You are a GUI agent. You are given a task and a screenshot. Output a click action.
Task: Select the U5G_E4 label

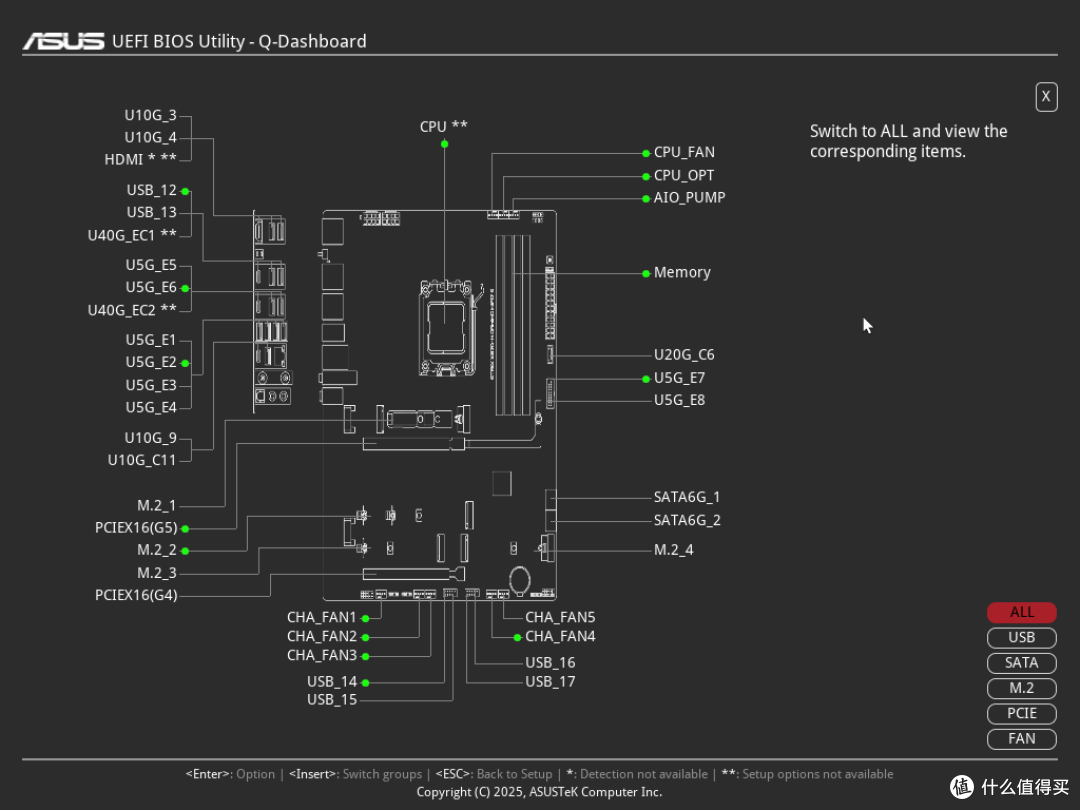point(151,408)
